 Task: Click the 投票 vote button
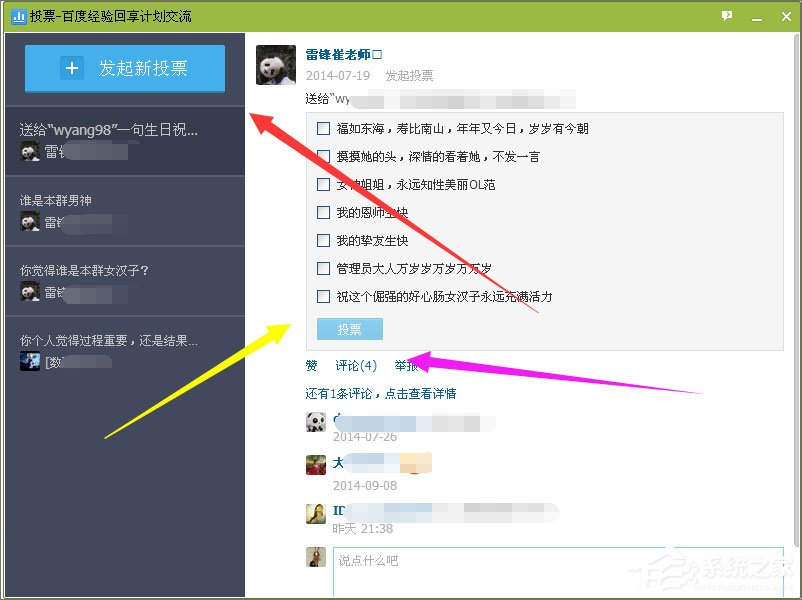pos(348,328)
